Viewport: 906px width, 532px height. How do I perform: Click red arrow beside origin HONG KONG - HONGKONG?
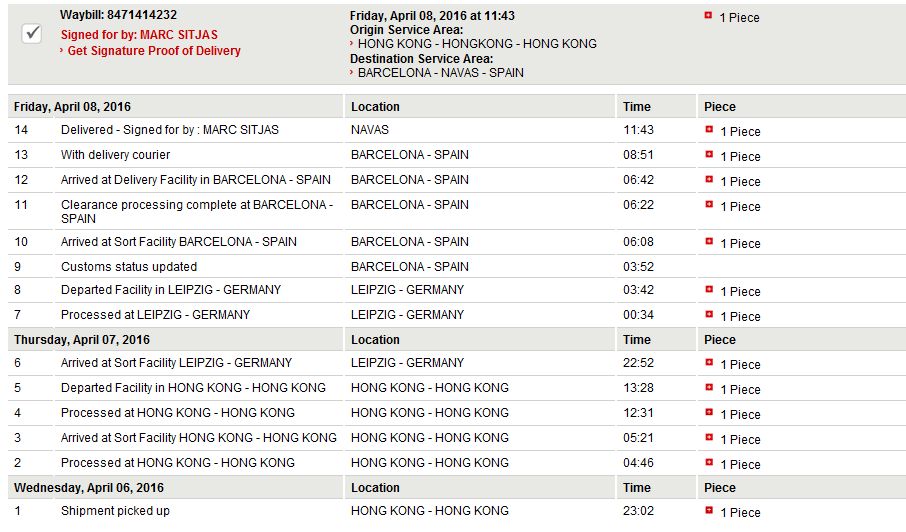[x=351, y=43]
